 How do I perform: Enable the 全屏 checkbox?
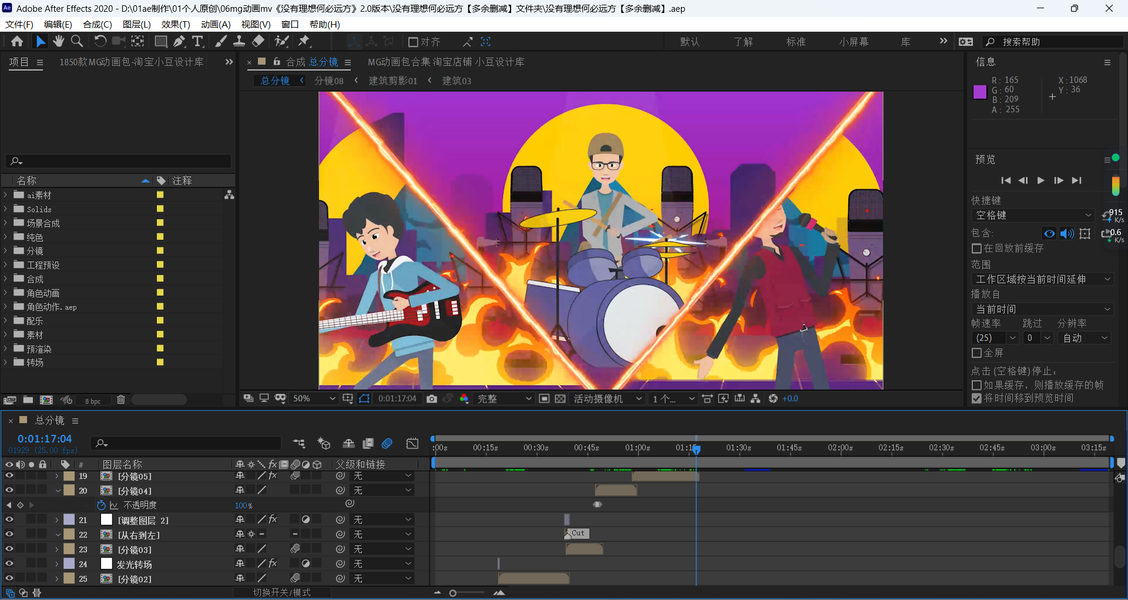click(977, 353)
